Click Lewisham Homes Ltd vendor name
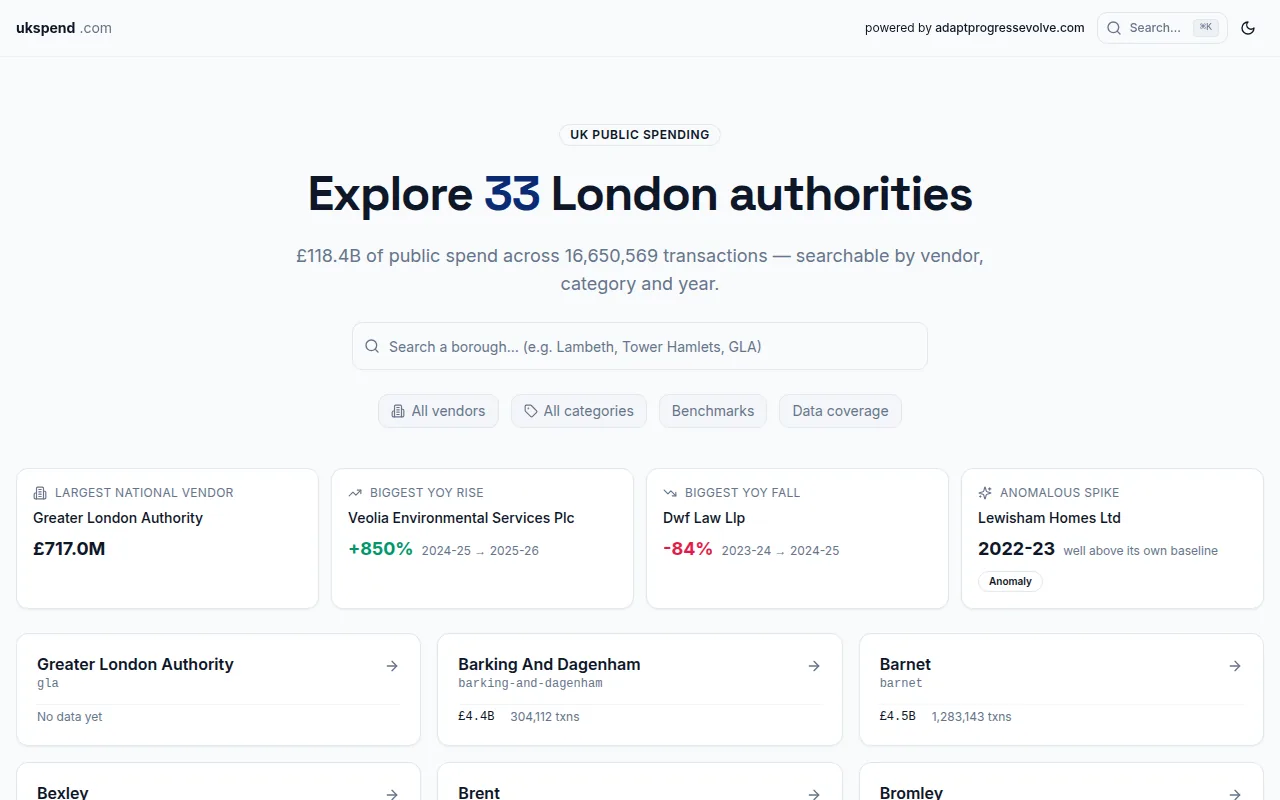This screenshot has width=1280, height=800. click(1049, 518)
